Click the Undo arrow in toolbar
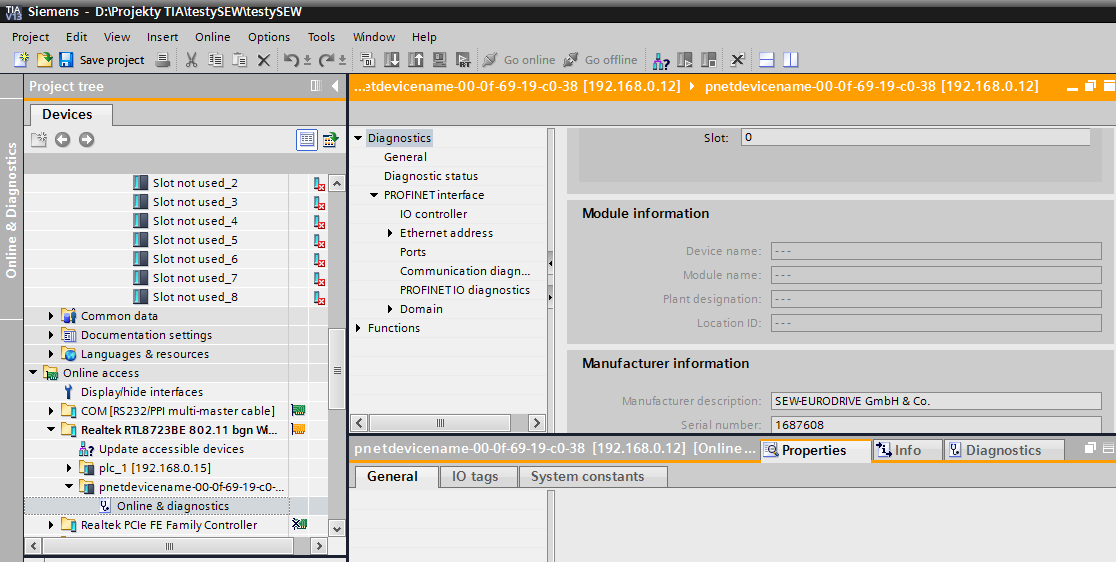 point(290,60)
